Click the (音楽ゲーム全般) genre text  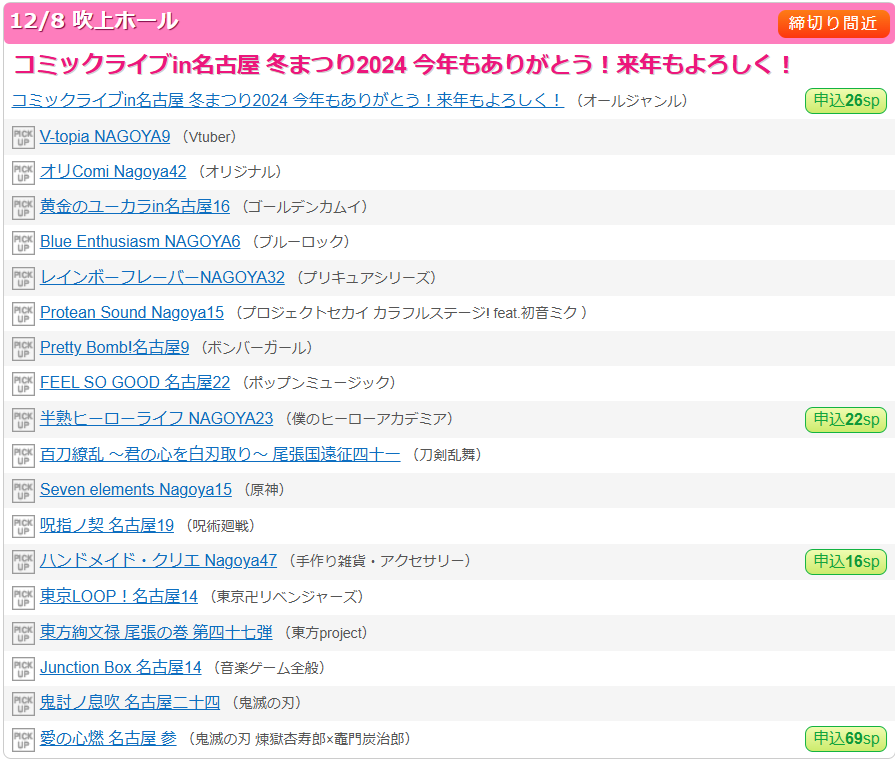269,668
